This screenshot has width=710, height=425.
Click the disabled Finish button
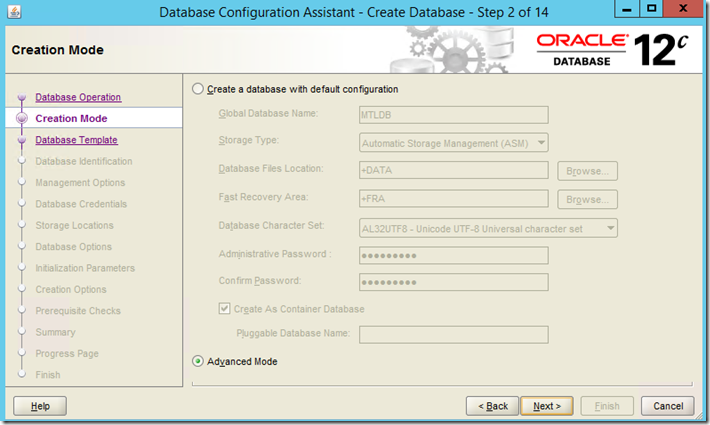607,406
